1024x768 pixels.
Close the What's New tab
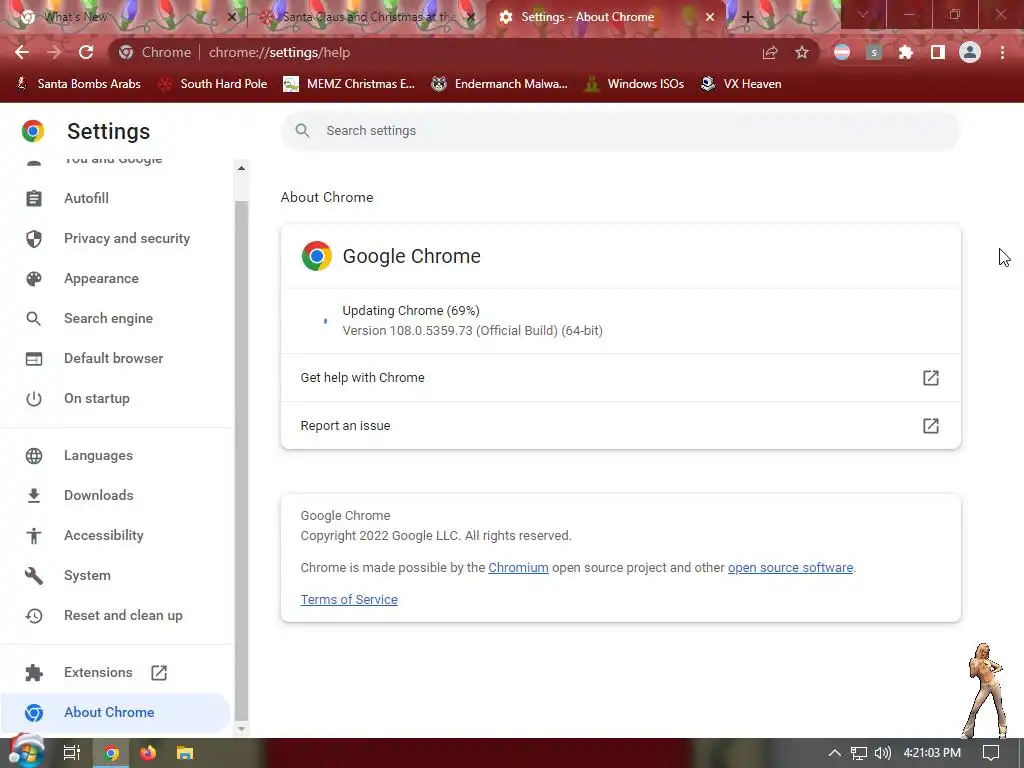[x=231, y=17]
